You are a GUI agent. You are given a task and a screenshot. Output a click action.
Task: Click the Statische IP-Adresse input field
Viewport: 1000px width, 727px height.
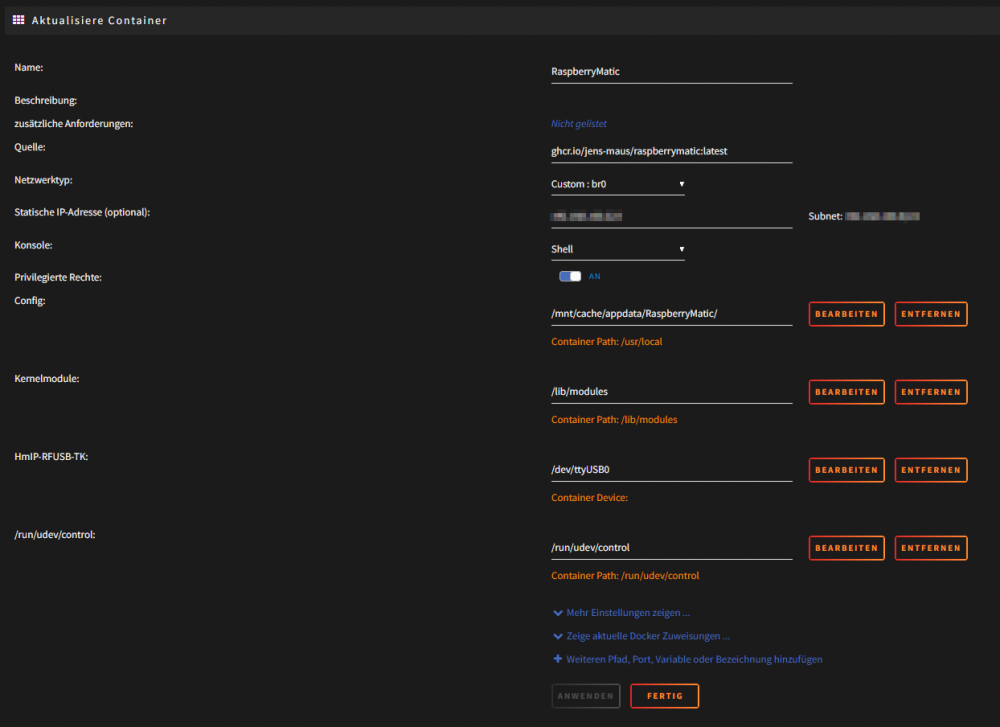(672, 217)
